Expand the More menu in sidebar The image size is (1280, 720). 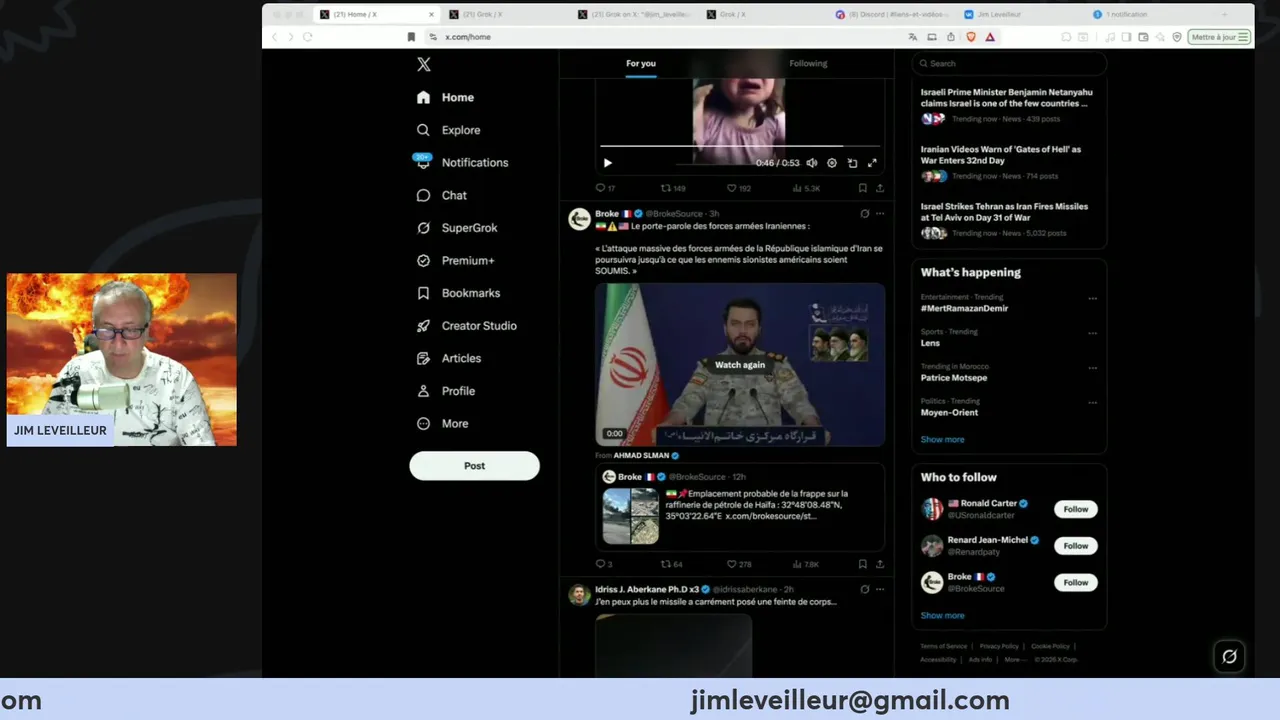pos(443,423)
